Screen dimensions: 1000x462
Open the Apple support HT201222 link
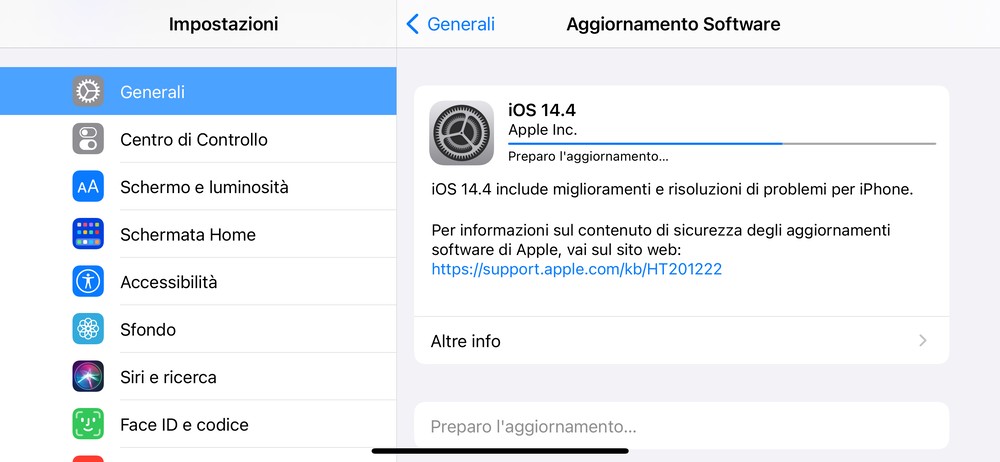[576, 269]
